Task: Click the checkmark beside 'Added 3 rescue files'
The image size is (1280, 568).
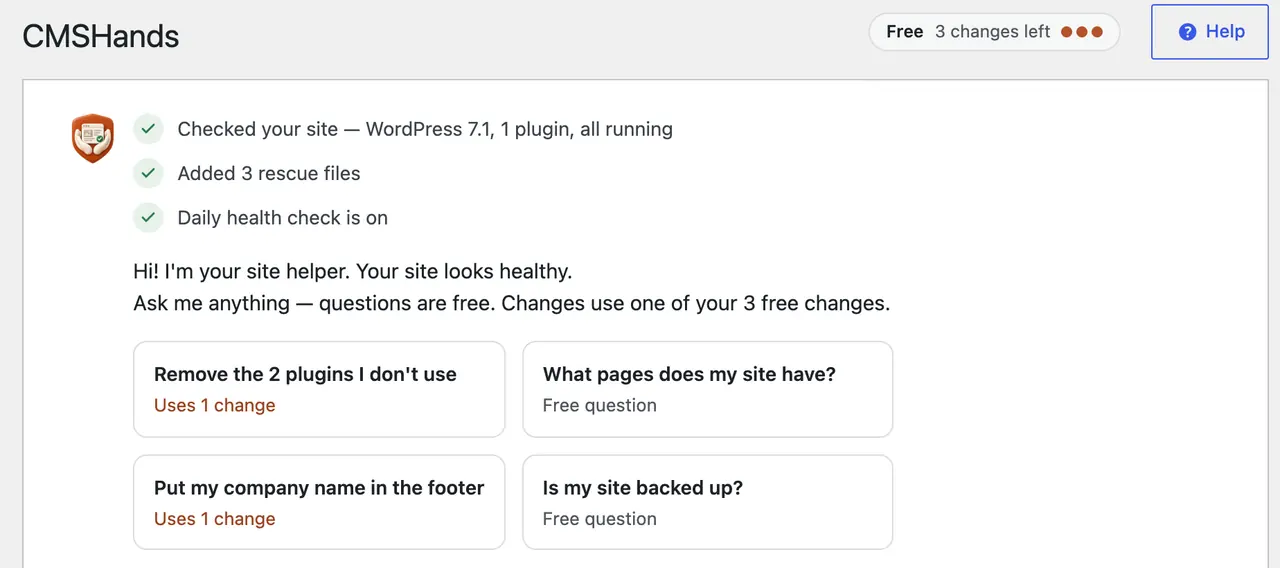Action: click(148, 173)
